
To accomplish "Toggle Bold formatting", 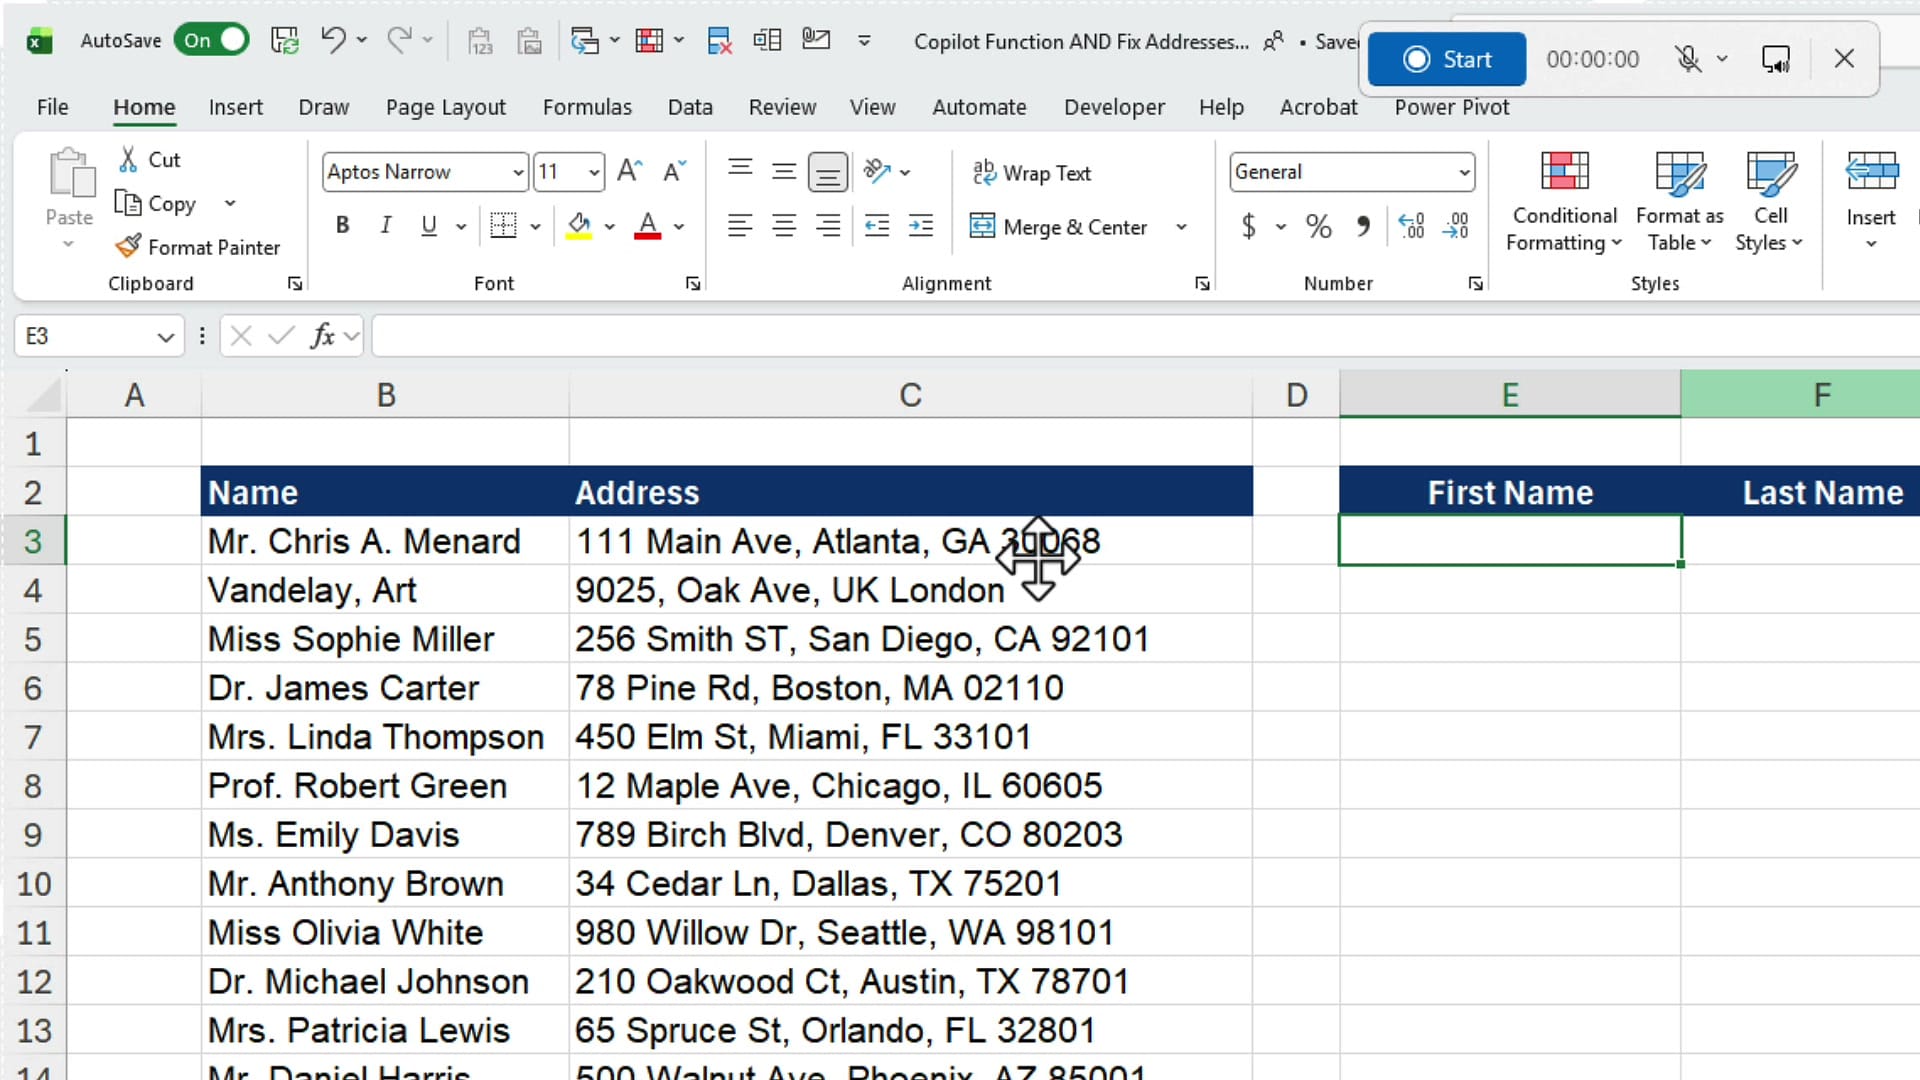I will point(342,226).
